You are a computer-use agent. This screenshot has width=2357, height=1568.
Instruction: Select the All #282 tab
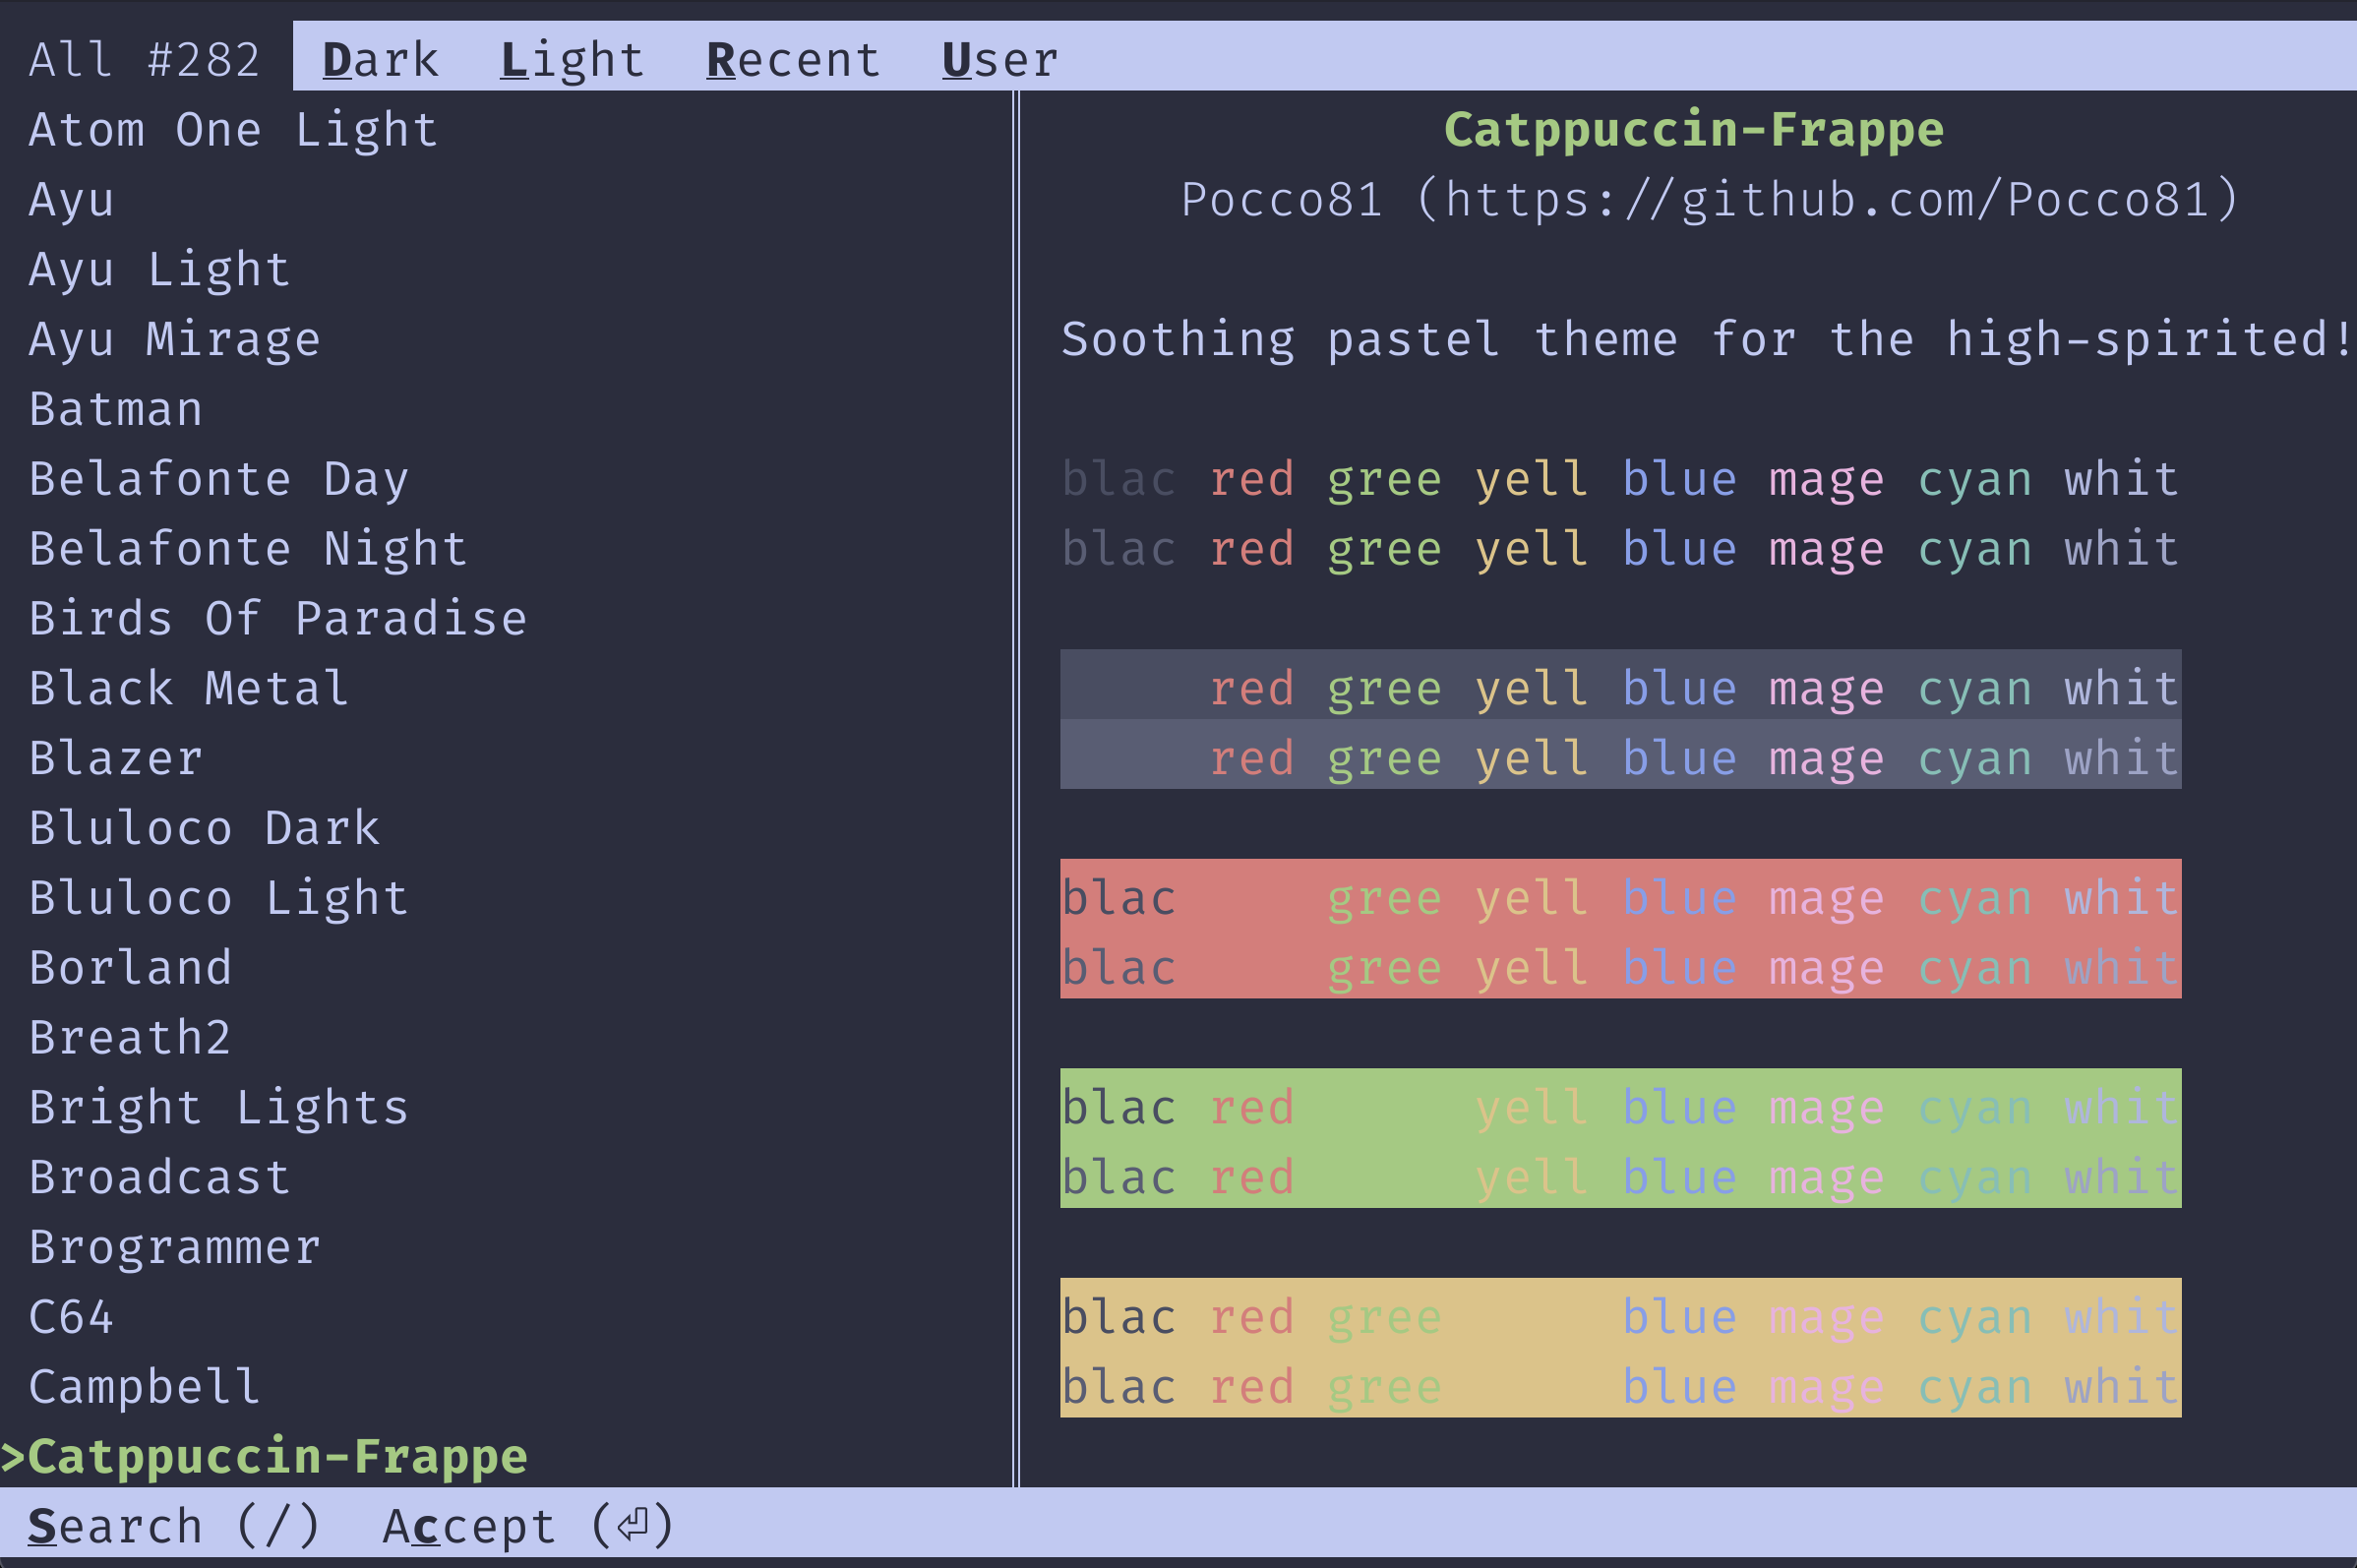pos(145,60)
